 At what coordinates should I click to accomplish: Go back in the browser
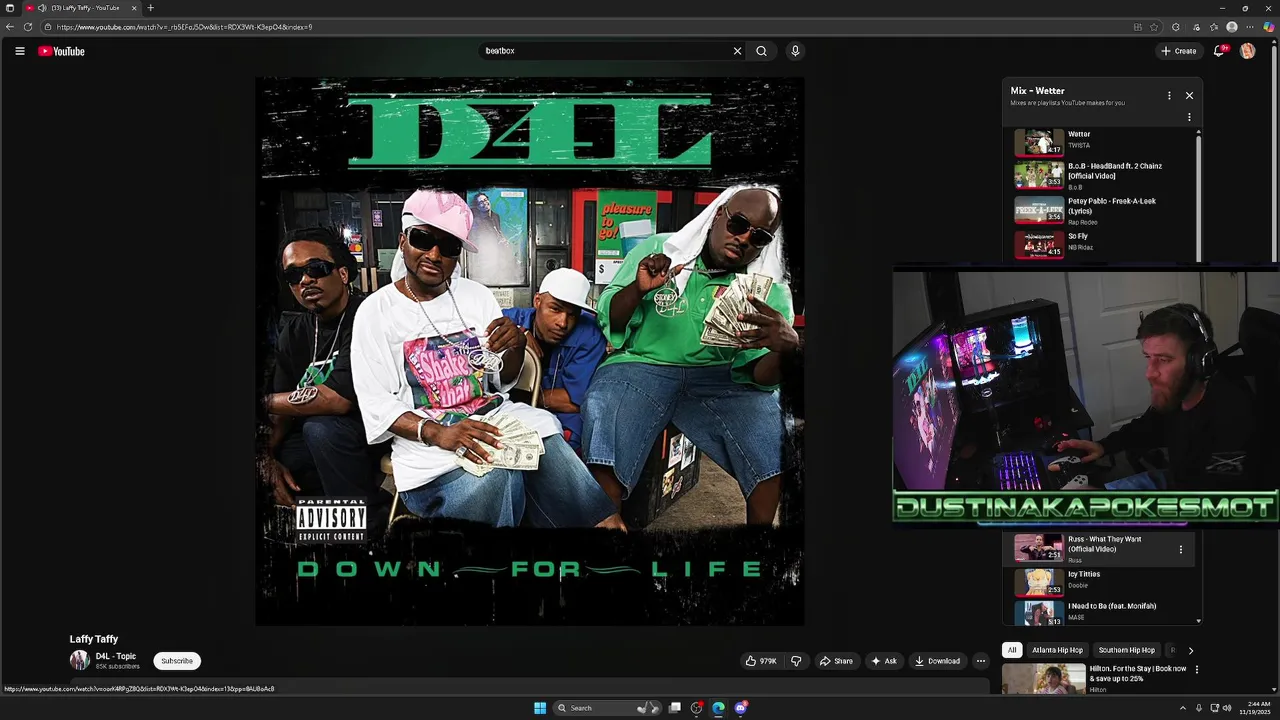tap(10, 27)
